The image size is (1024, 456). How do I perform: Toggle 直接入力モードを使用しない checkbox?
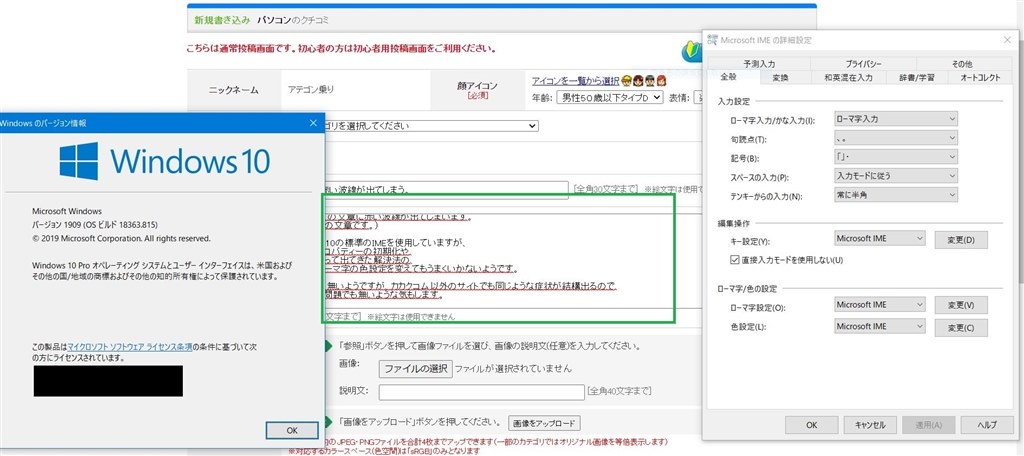coord(734,260)
